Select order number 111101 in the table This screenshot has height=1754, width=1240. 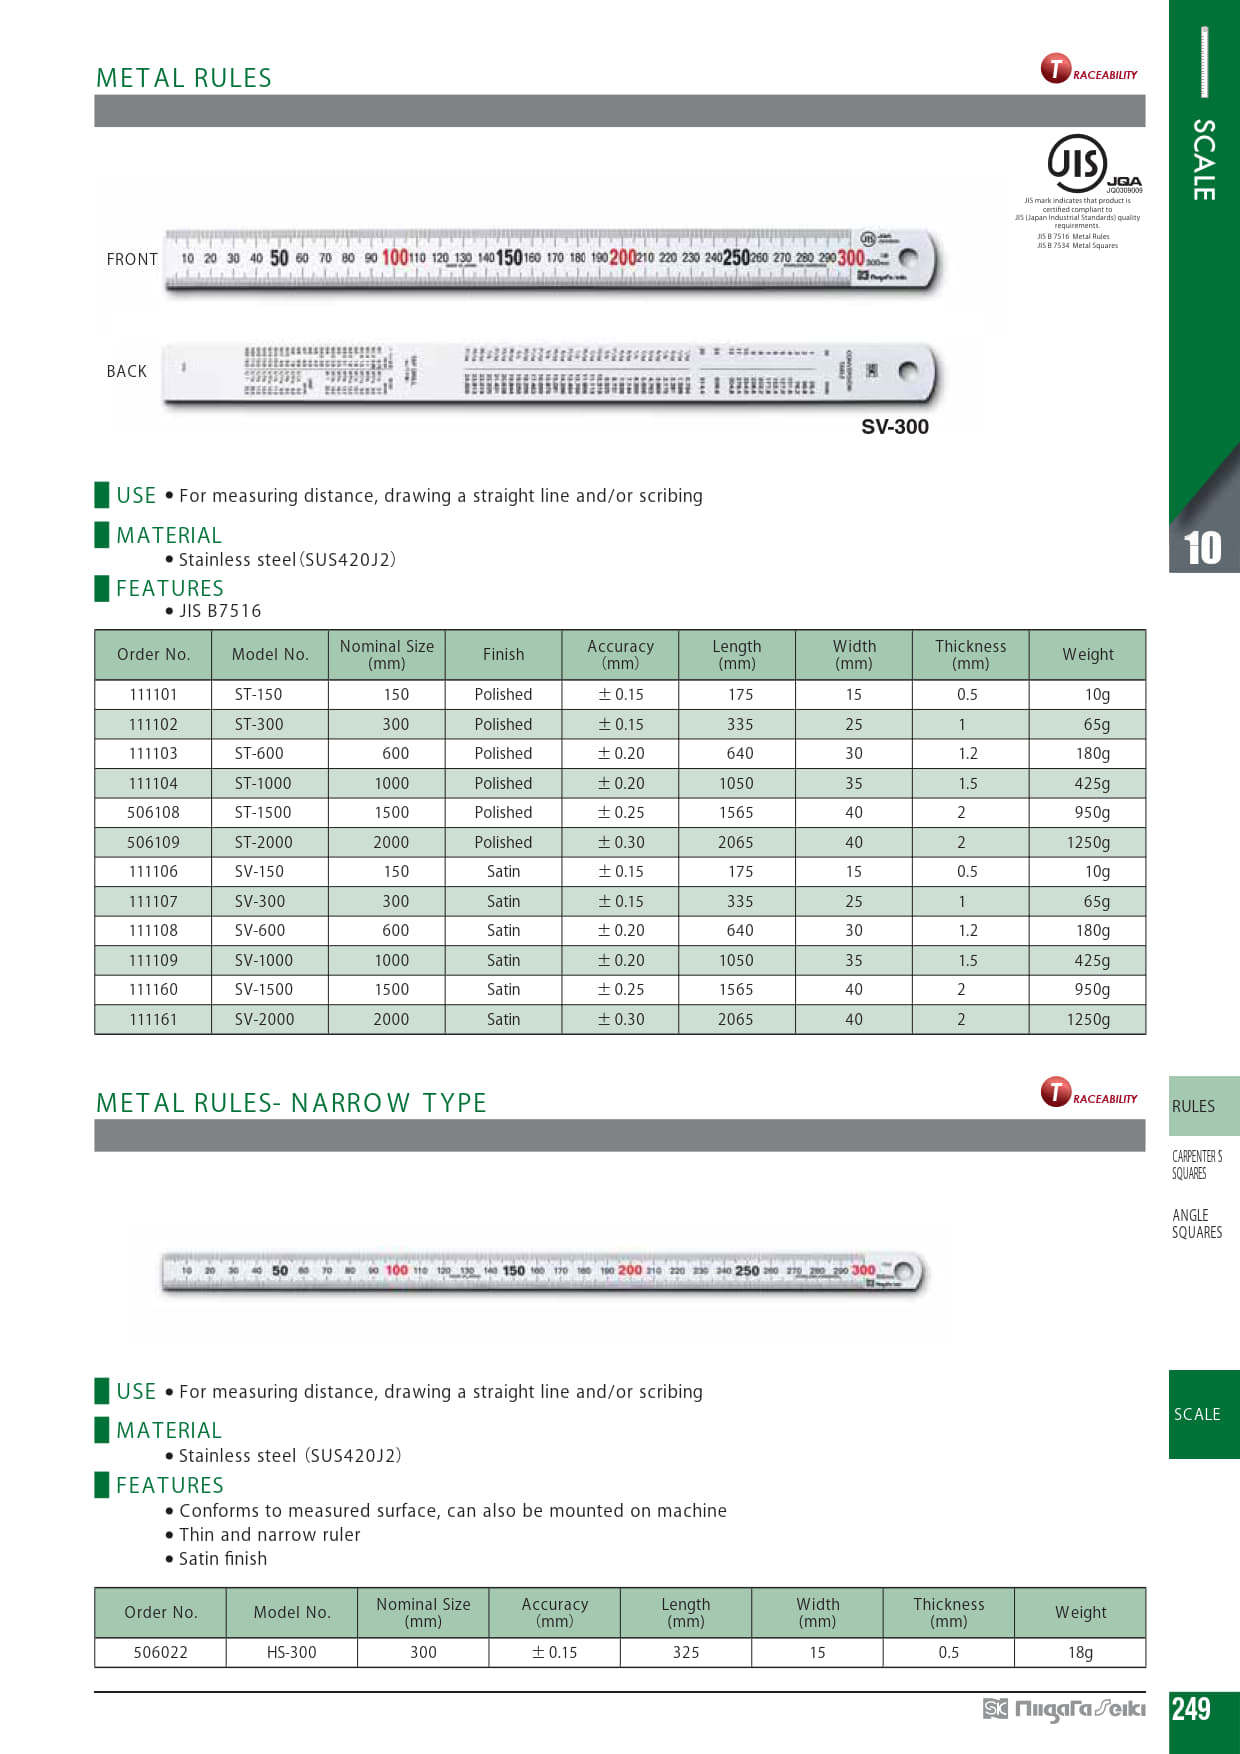click(x=153, y=695)
